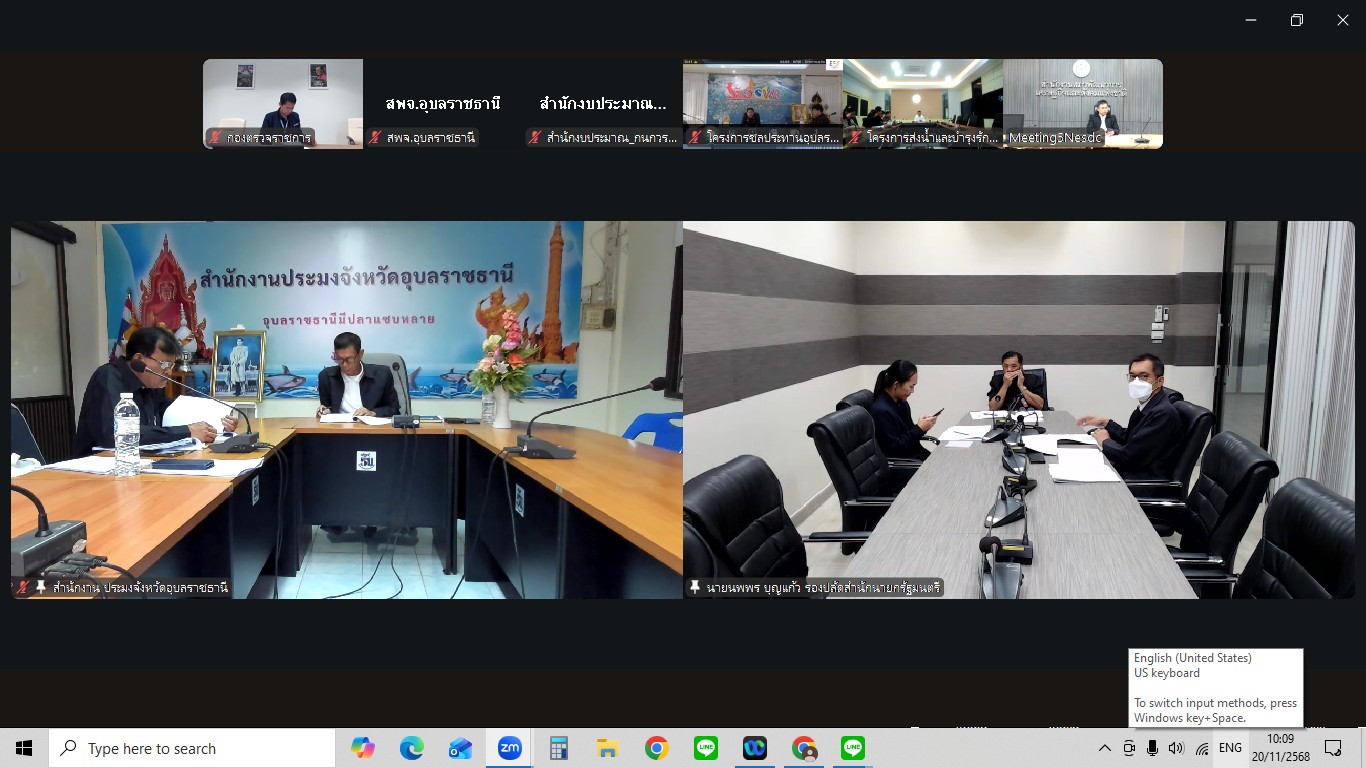
Task: Select the Meeting5Nesdc participant video
Action: click(1082, 104)
